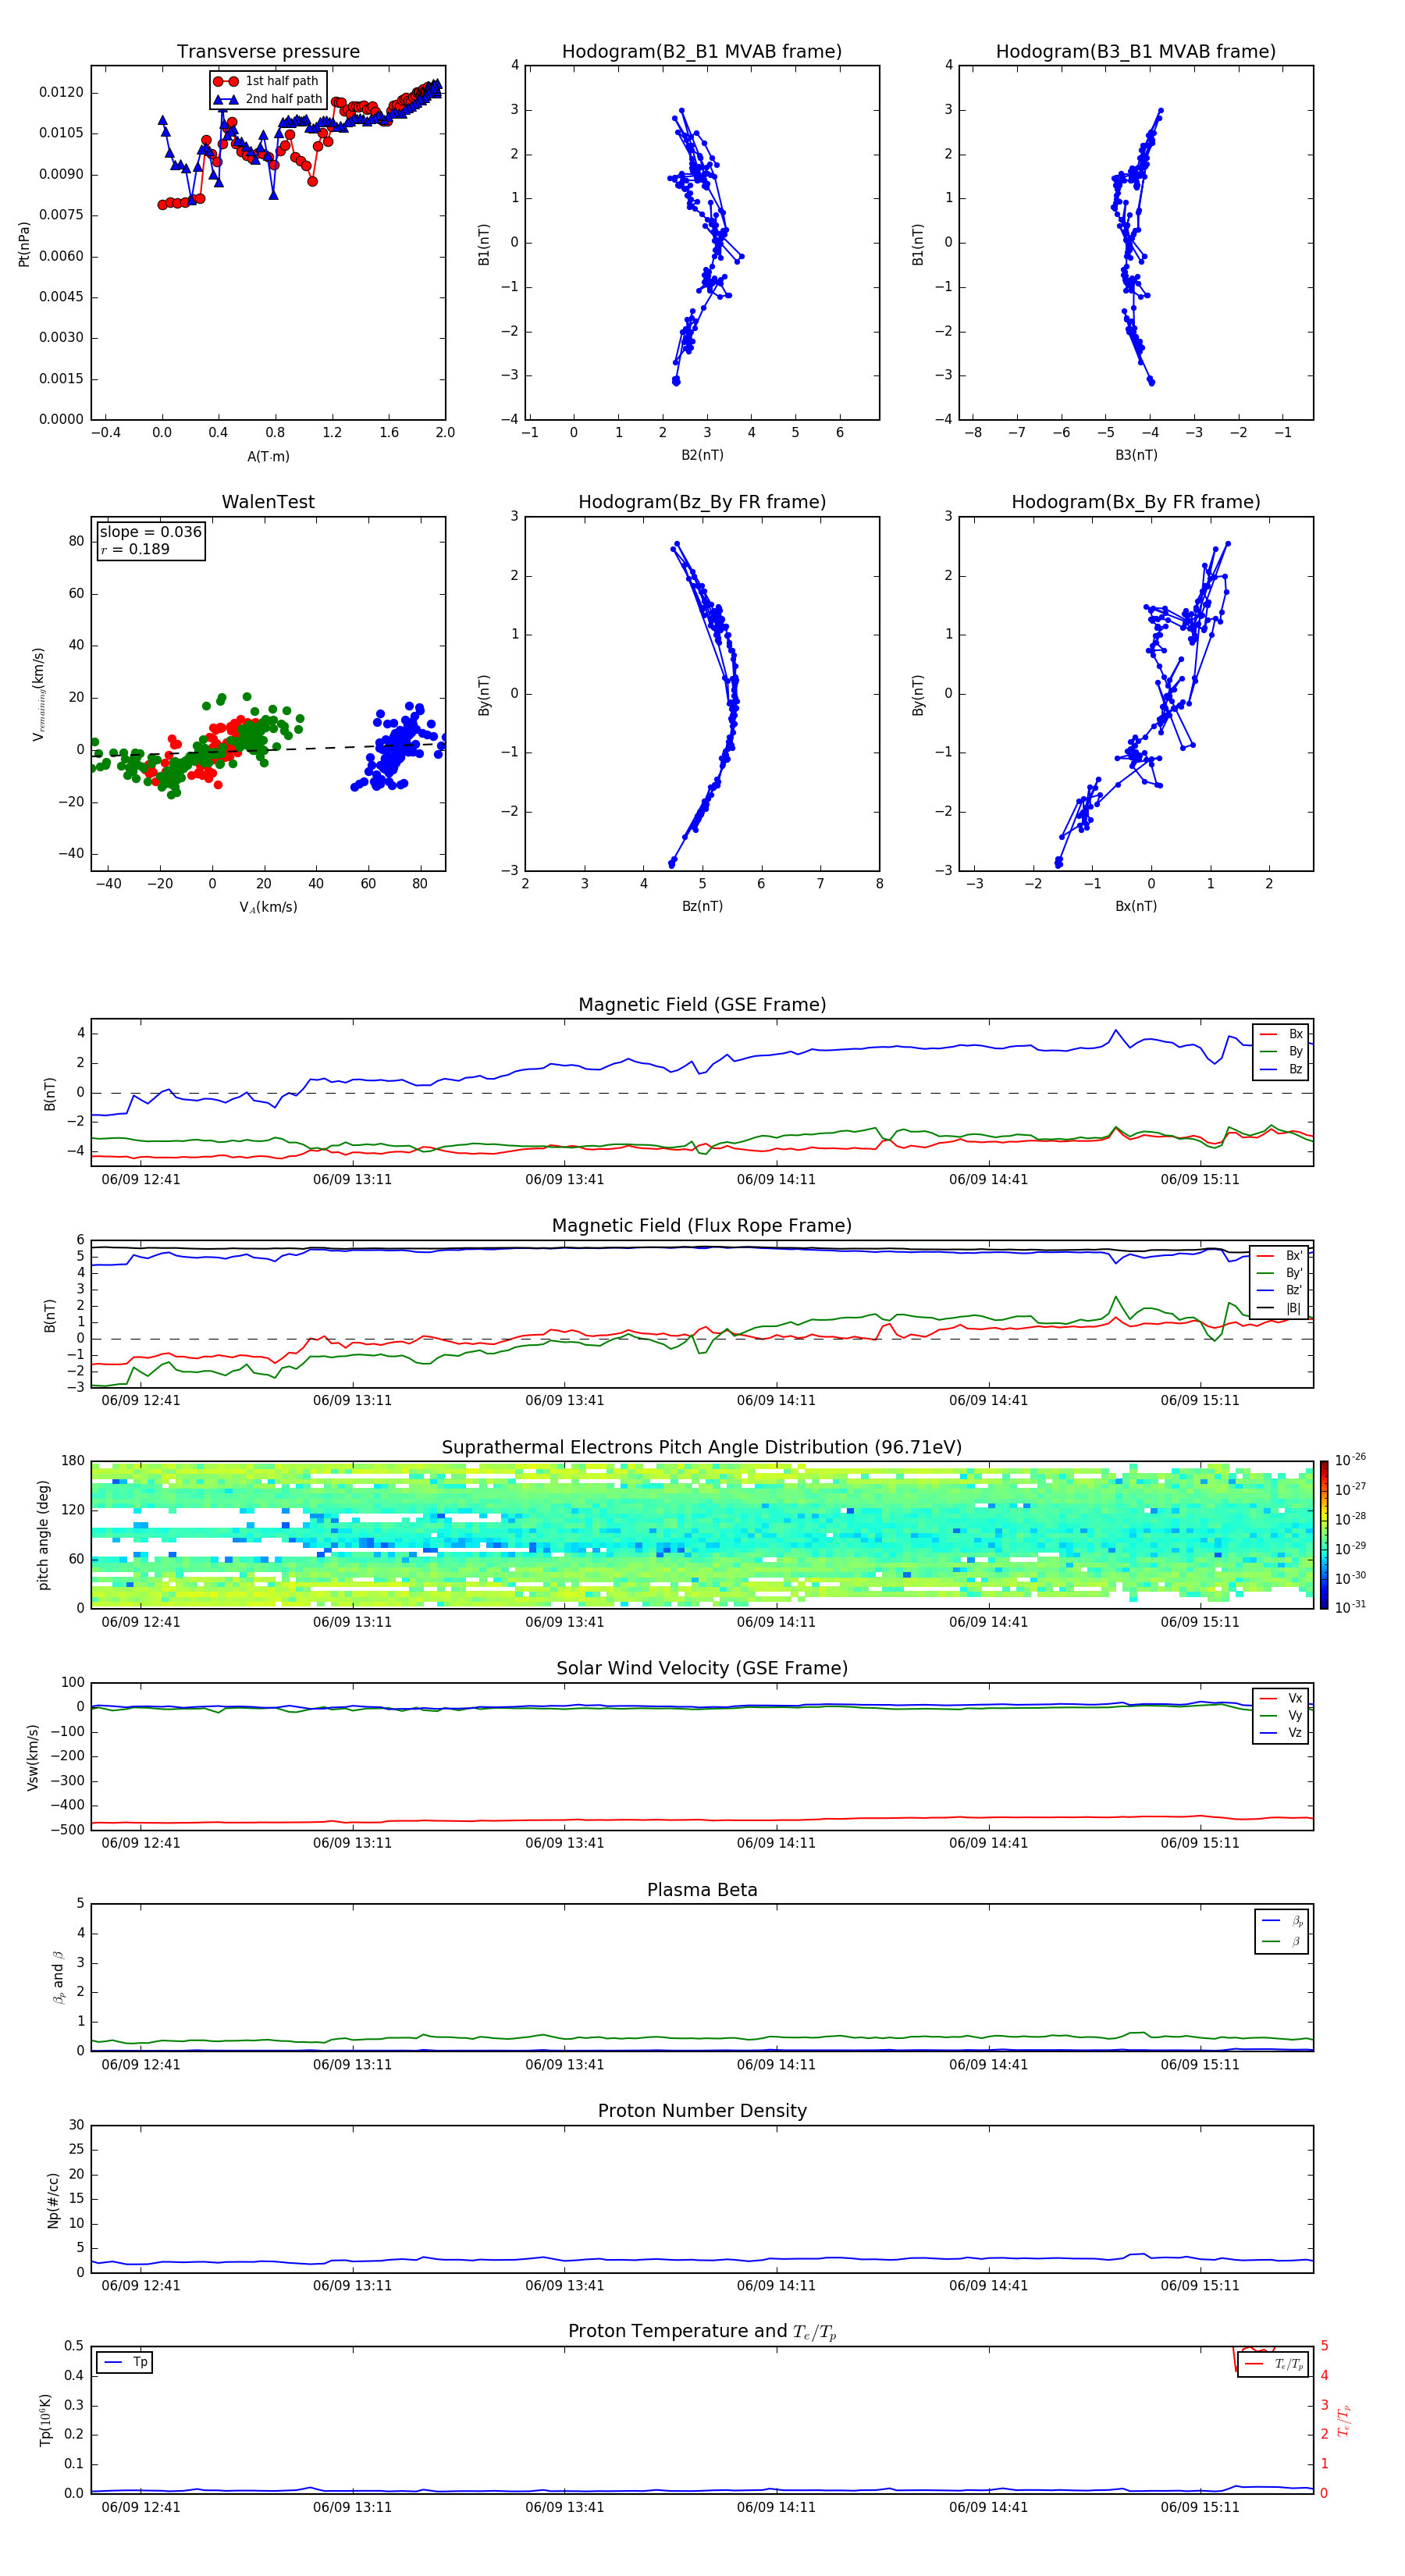Click the Suprathermal Electrons Pitch Angle Distribution title
Viewport: 1405px width, 2576px height.
(x=702, y=1448)
